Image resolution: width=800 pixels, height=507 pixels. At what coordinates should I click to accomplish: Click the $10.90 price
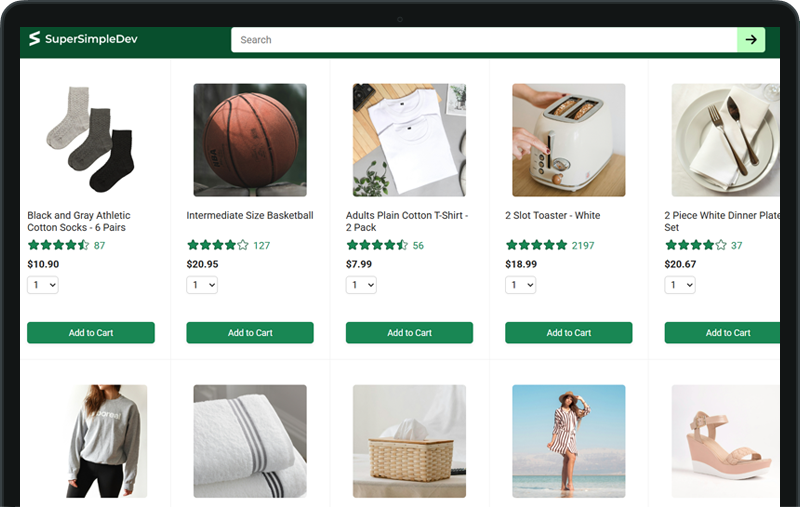click(x=43, y=264)
